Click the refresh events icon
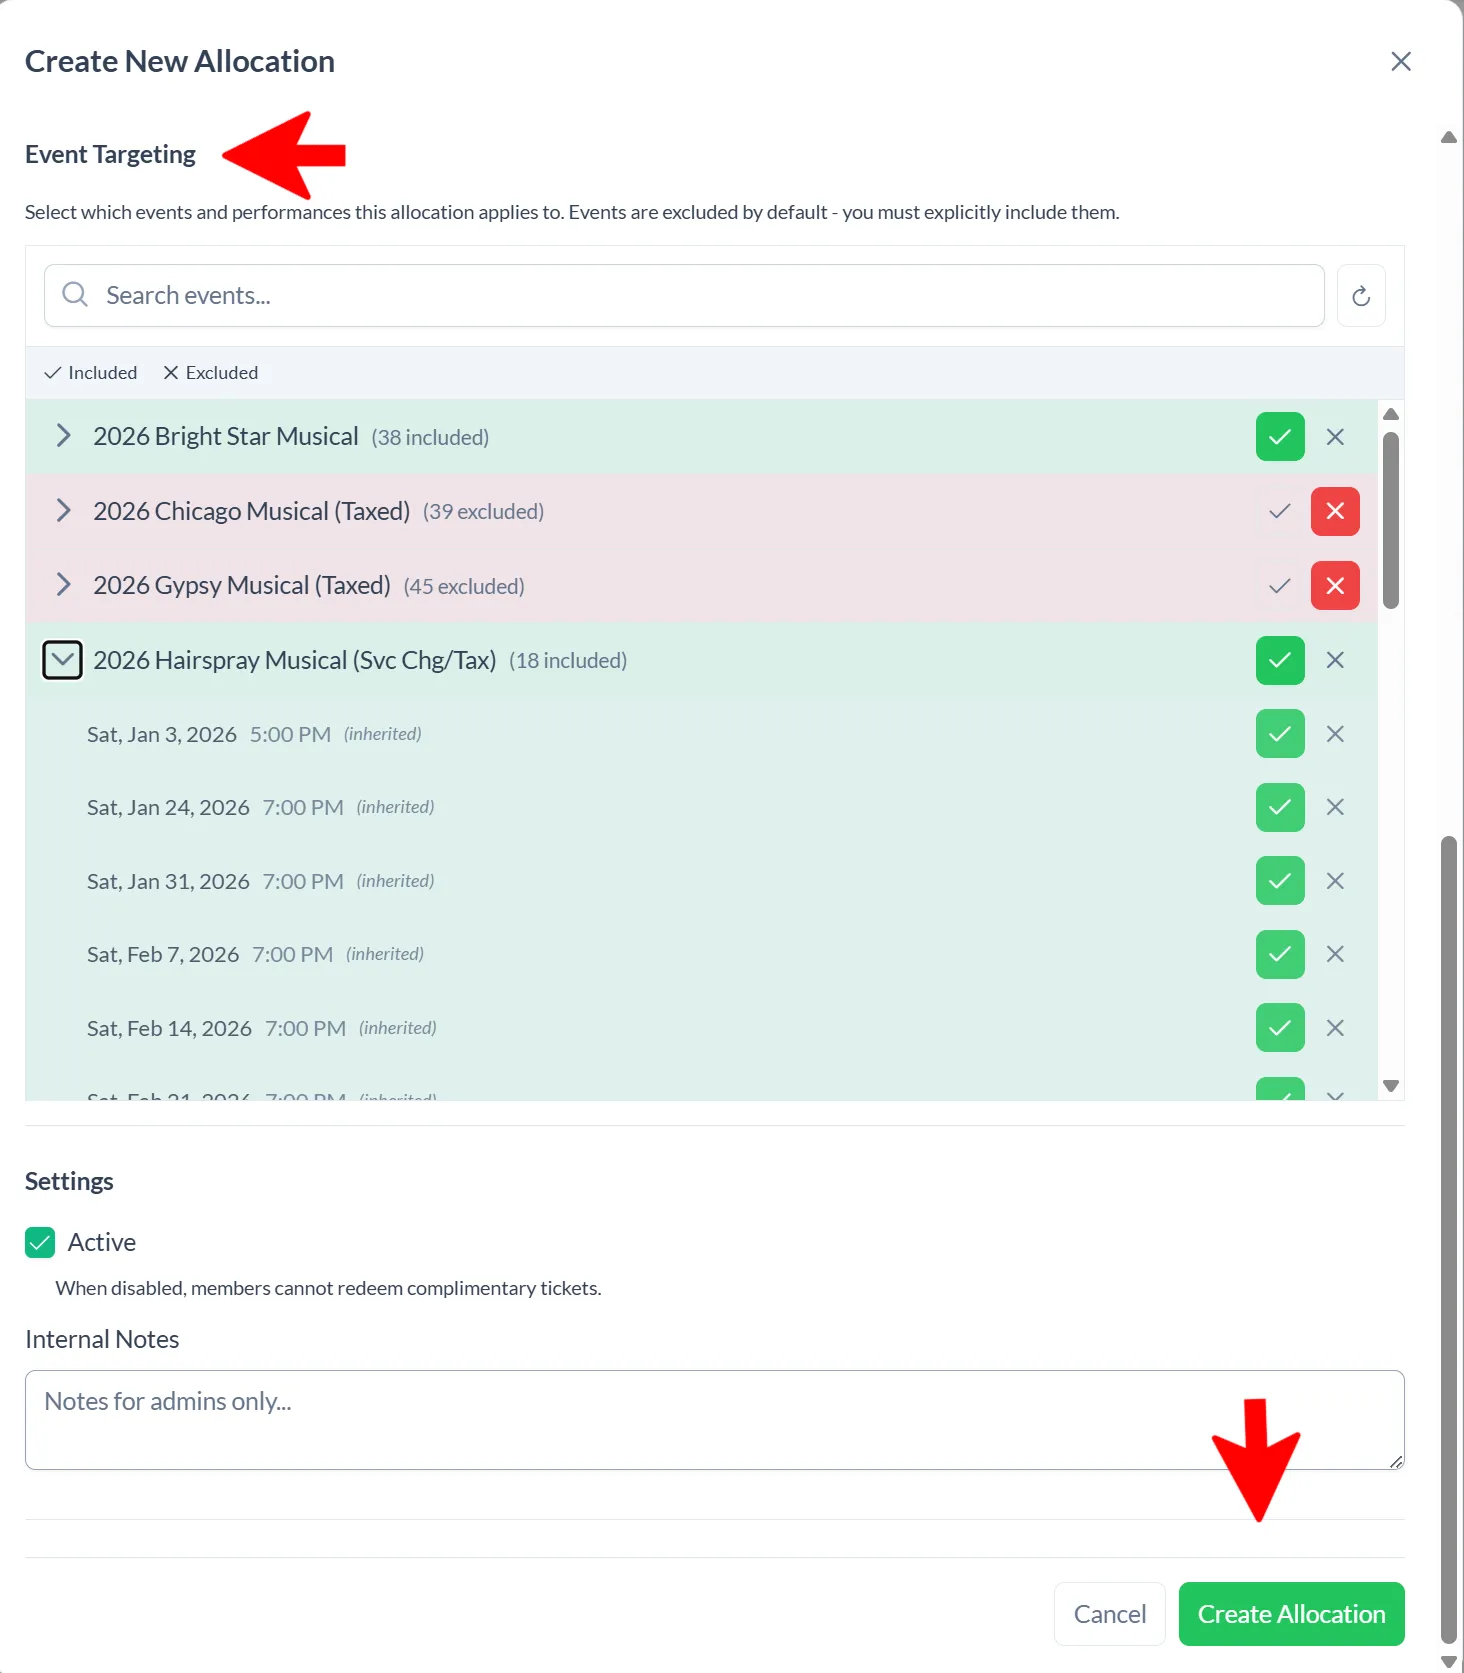 [1361, 296]
